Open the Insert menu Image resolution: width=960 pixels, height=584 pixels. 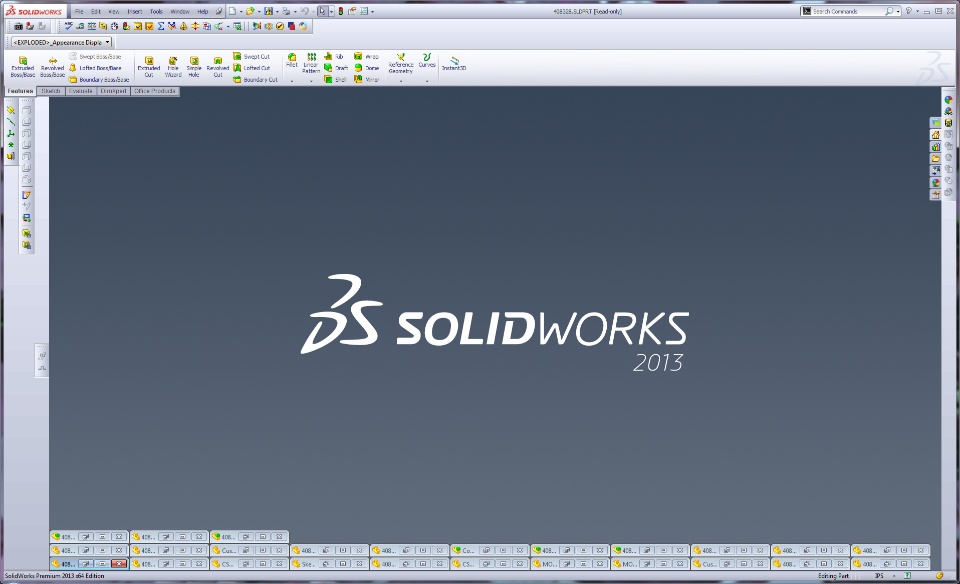pos(135,12)
